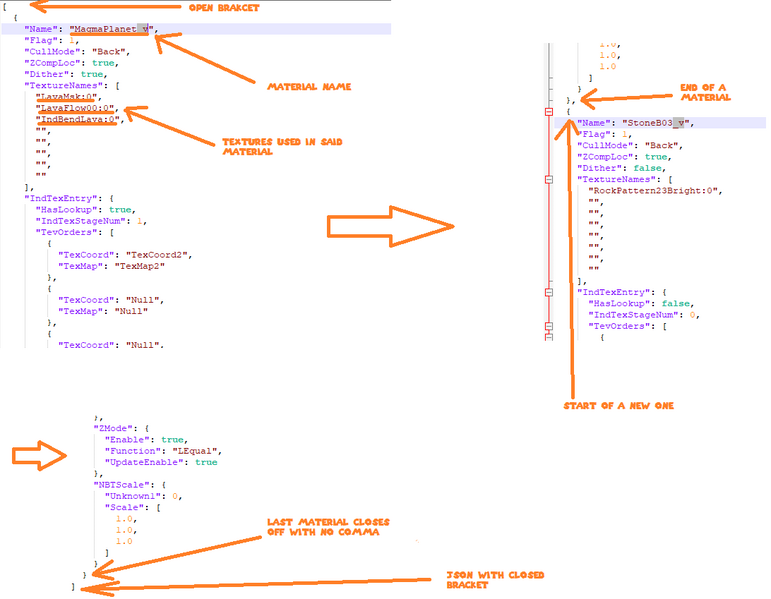771x599 pixels.
Task: Click the "Dither": false line
Action: [622, 168]
